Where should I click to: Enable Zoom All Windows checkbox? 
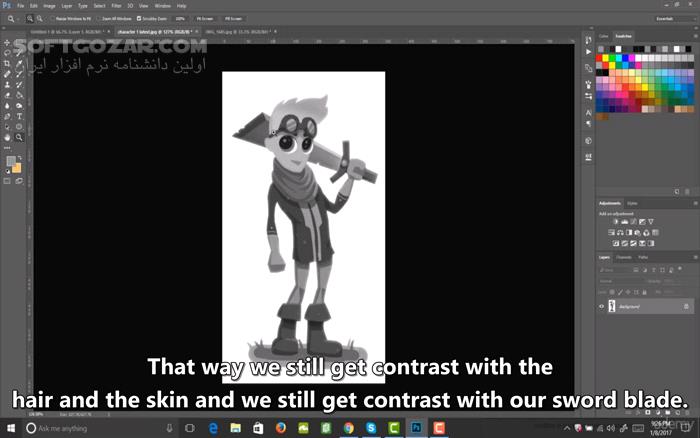pos(99,19)
